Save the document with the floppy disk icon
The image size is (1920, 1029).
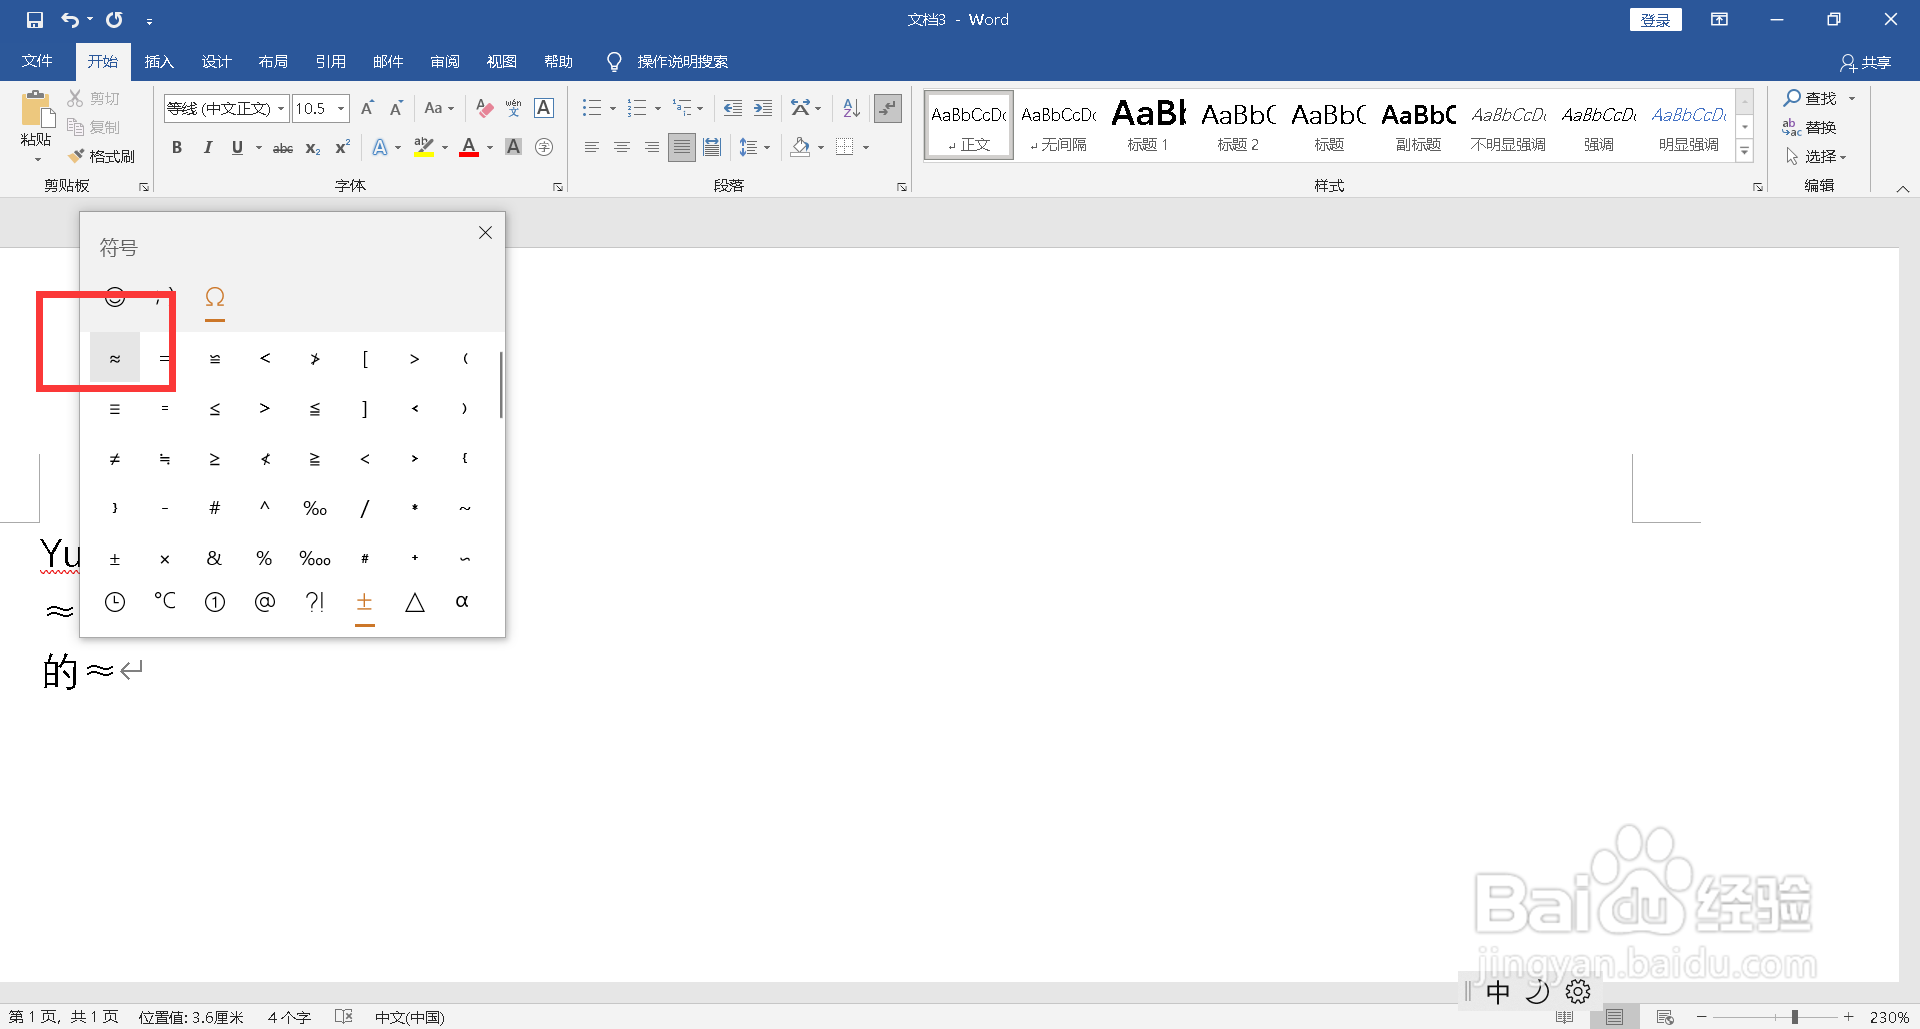coord(35,20)
